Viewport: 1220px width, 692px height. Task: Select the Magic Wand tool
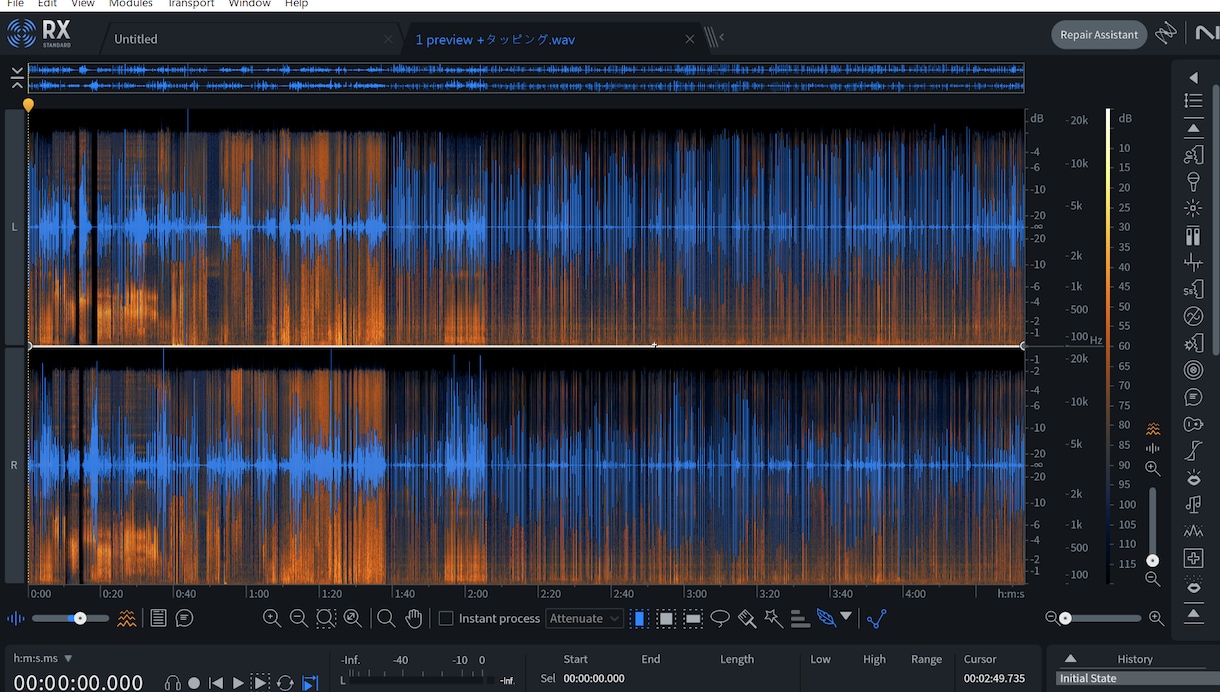coord(773,618)
